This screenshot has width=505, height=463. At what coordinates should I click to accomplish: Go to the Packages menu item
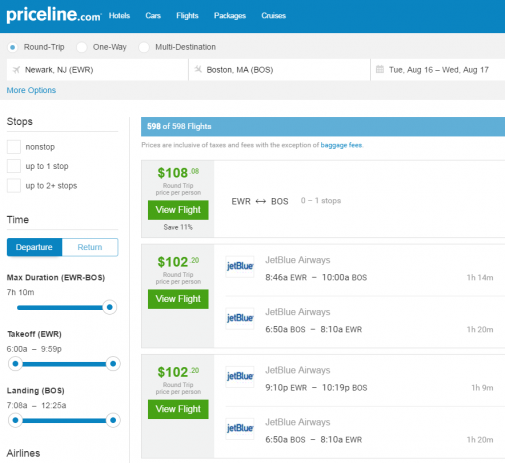point(230,16)
